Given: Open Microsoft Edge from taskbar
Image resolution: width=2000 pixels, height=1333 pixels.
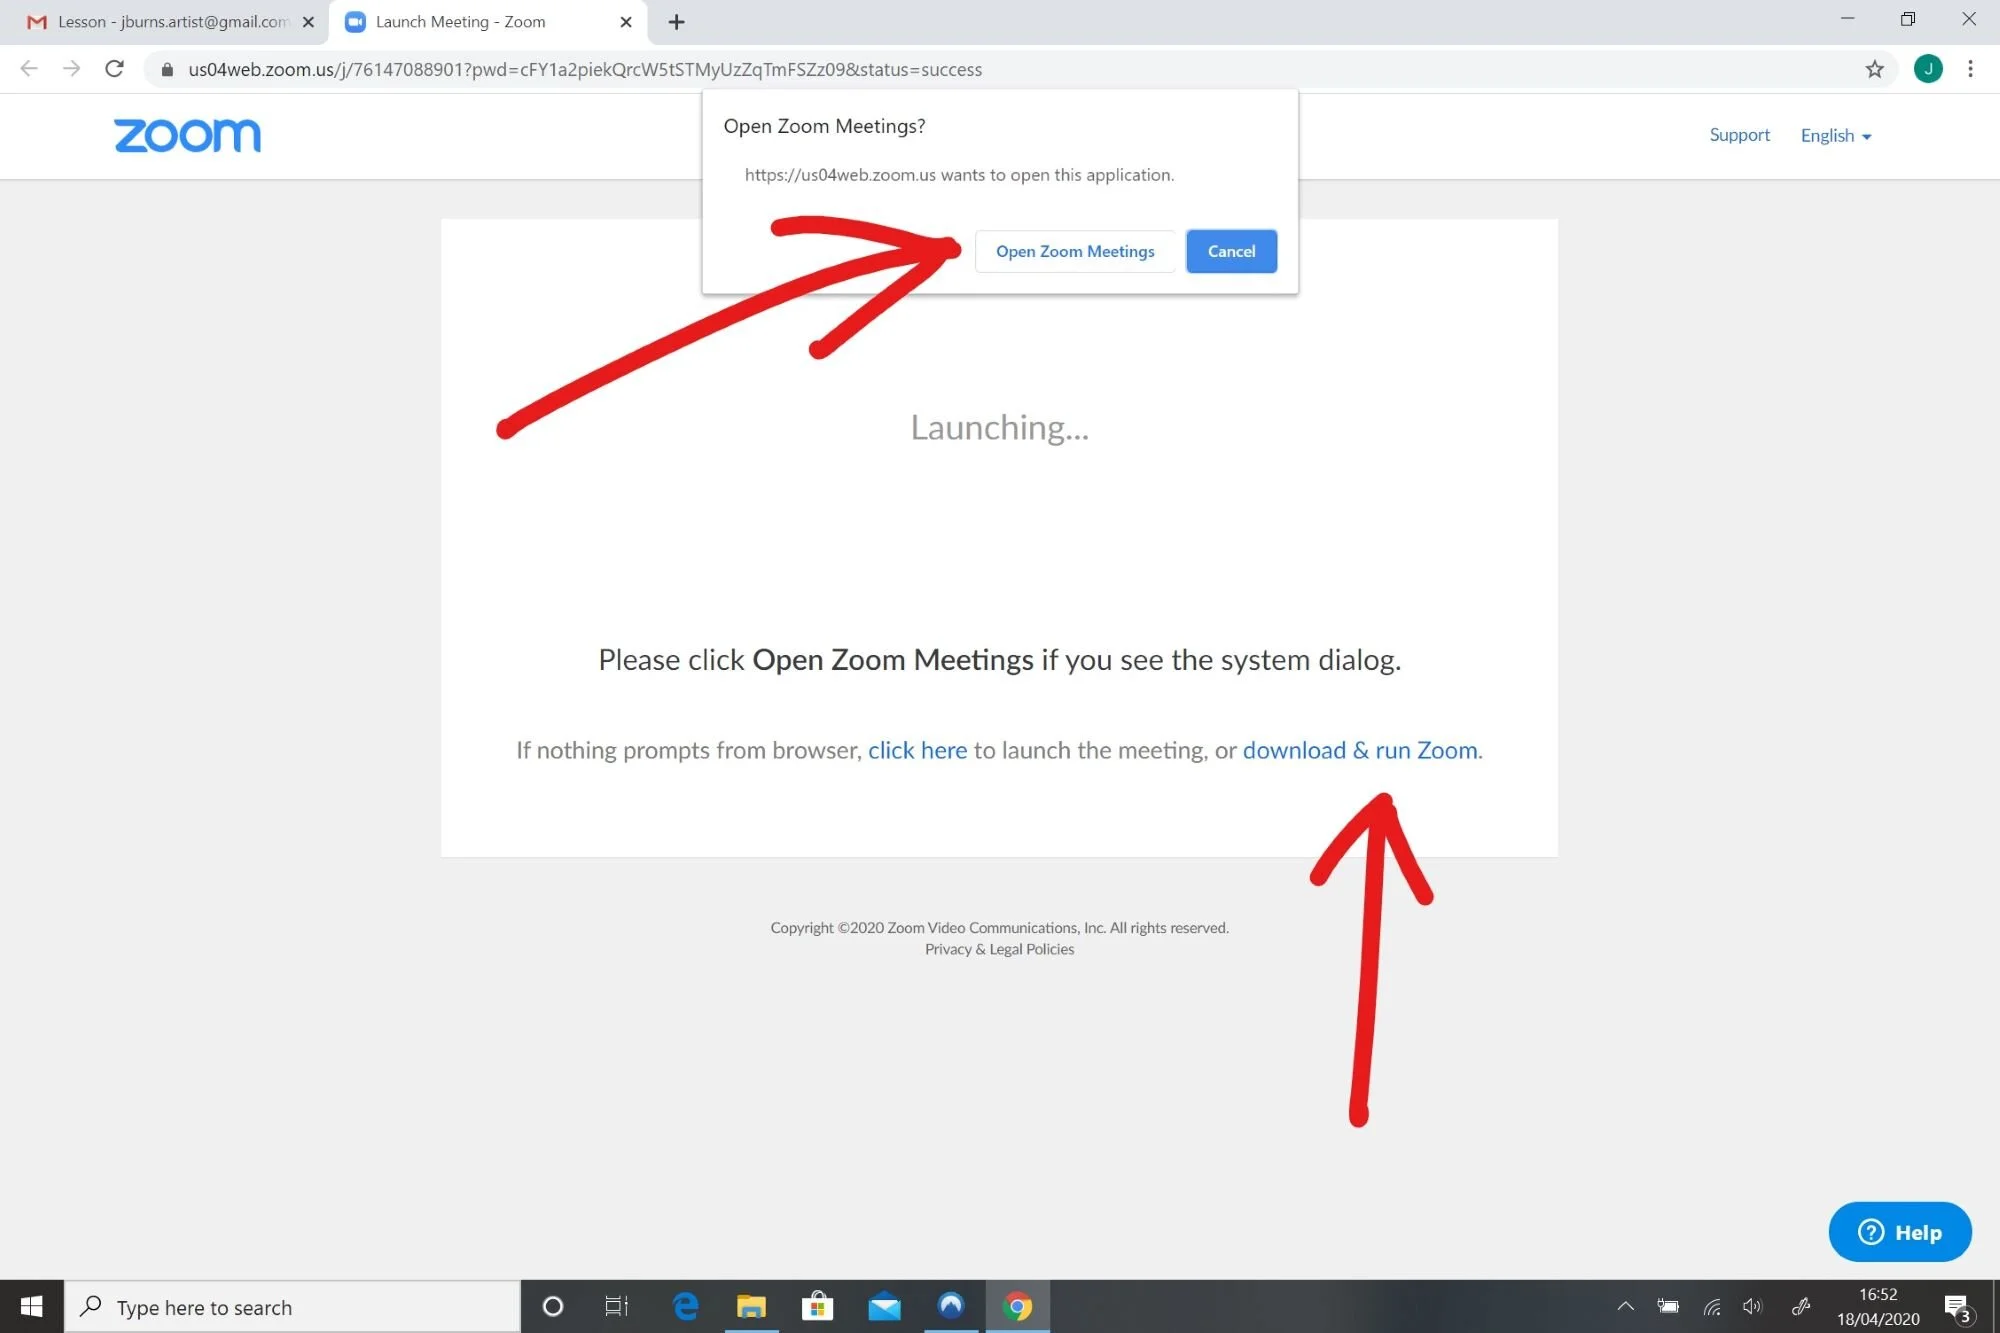Looking at the screenshot, I should [x=685, y=1306].
